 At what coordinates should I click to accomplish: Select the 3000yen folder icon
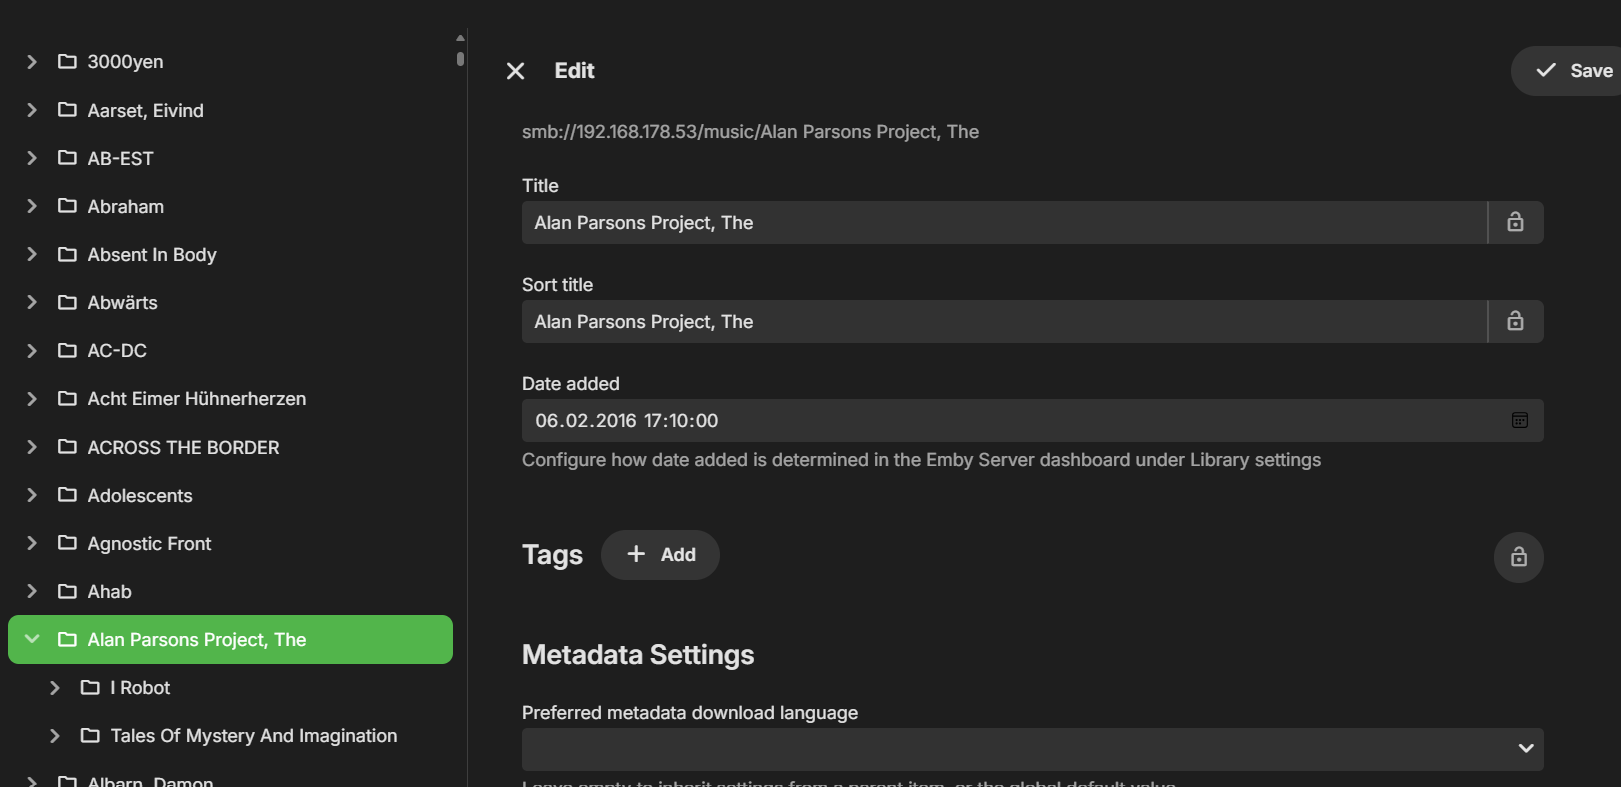67,62
